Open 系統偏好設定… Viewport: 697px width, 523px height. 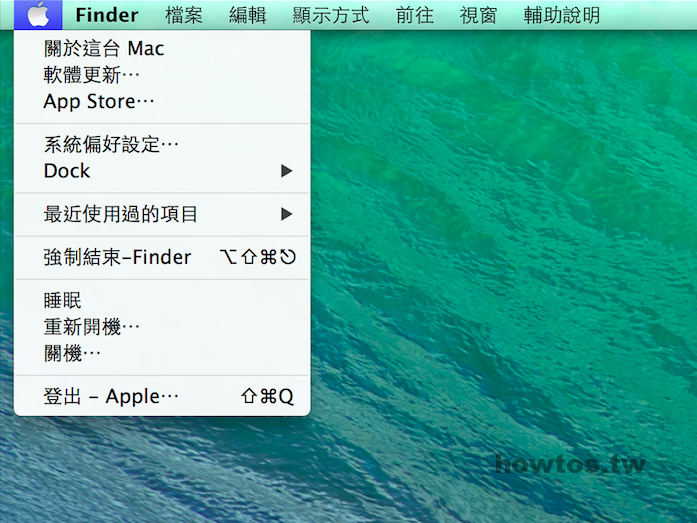point(162,144)
